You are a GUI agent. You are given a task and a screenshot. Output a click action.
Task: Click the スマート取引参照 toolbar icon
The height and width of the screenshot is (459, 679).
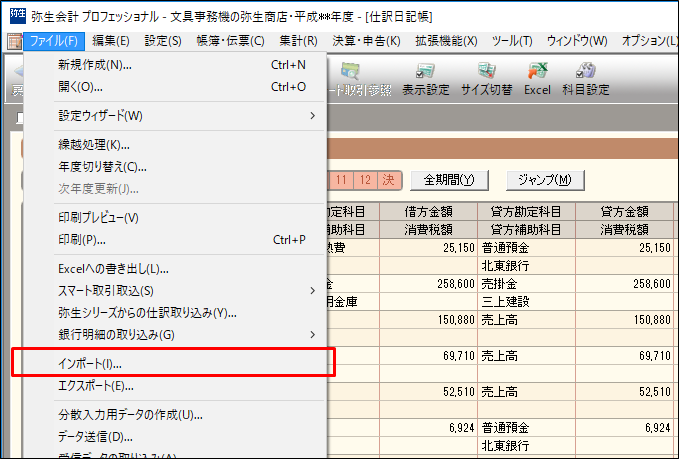(x=359, y=79)
